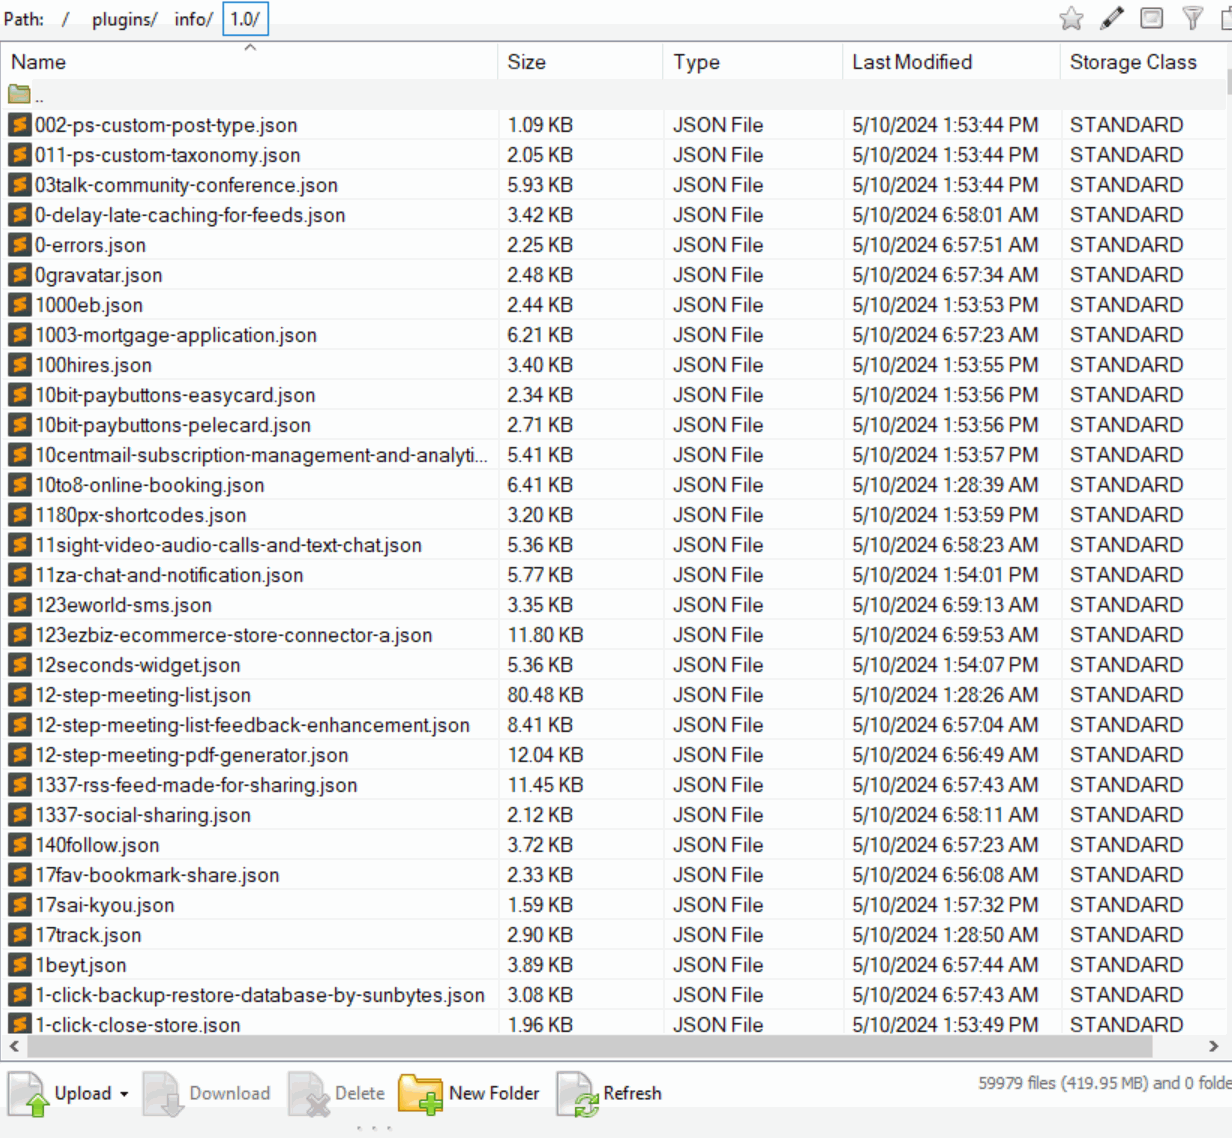
Task: Select 1-click-close-store.json
Action: click(x=138, y=1024)
